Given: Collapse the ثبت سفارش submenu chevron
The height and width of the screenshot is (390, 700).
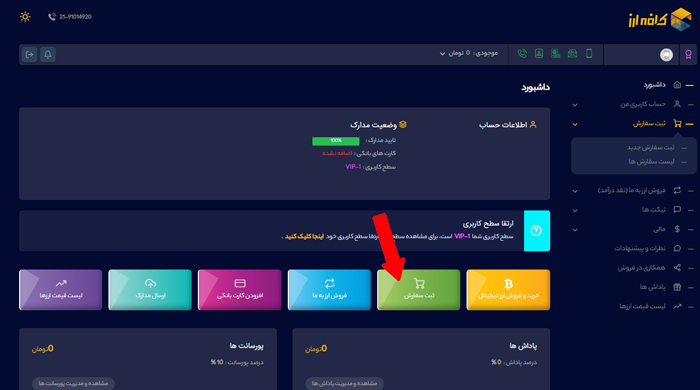Looking at the screenshot, I should (575, 124).
